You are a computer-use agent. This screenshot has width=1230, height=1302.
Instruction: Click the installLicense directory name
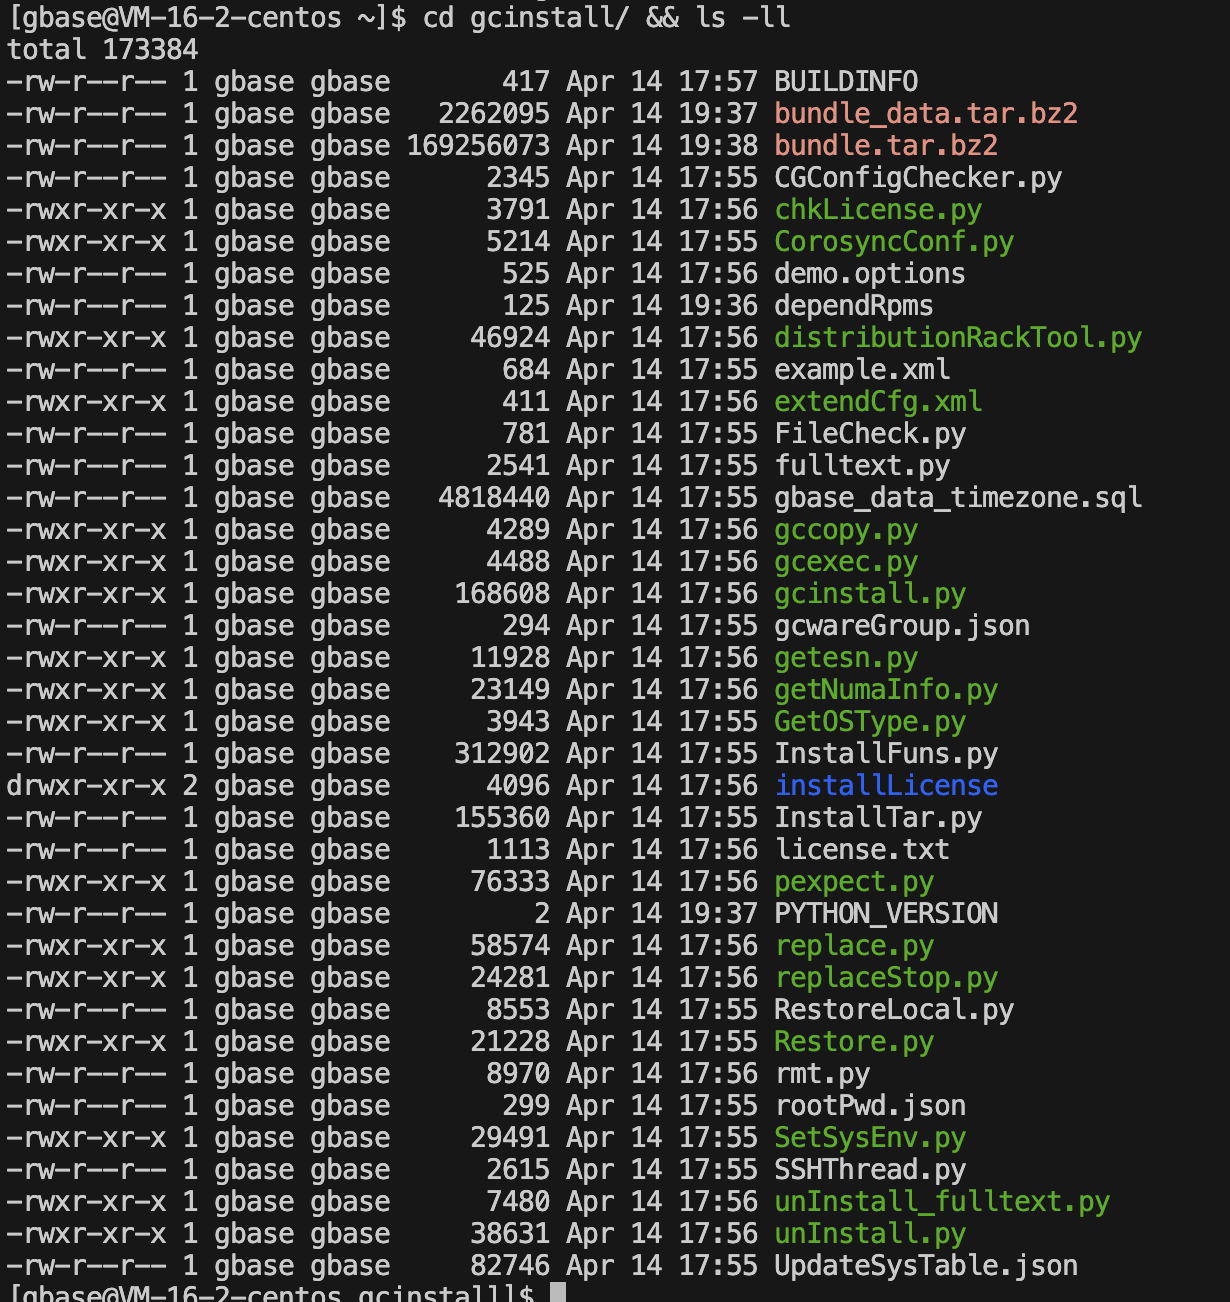pos(886,786)
